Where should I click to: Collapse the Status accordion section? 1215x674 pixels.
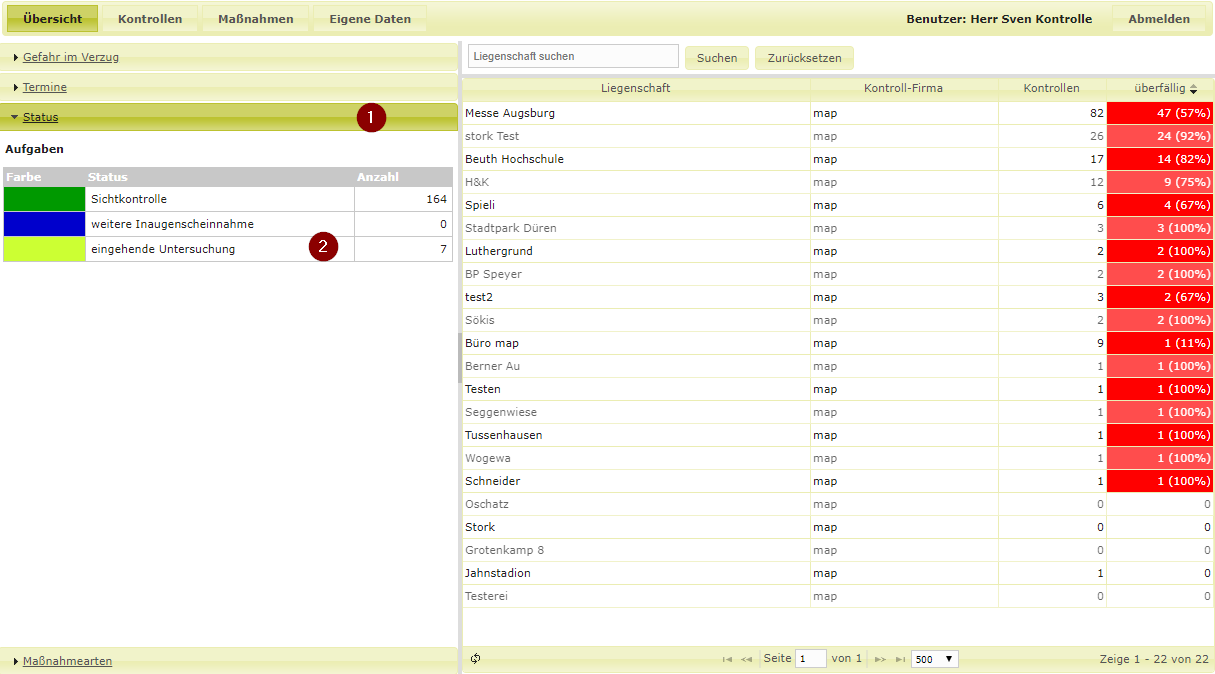click(40, 117)
